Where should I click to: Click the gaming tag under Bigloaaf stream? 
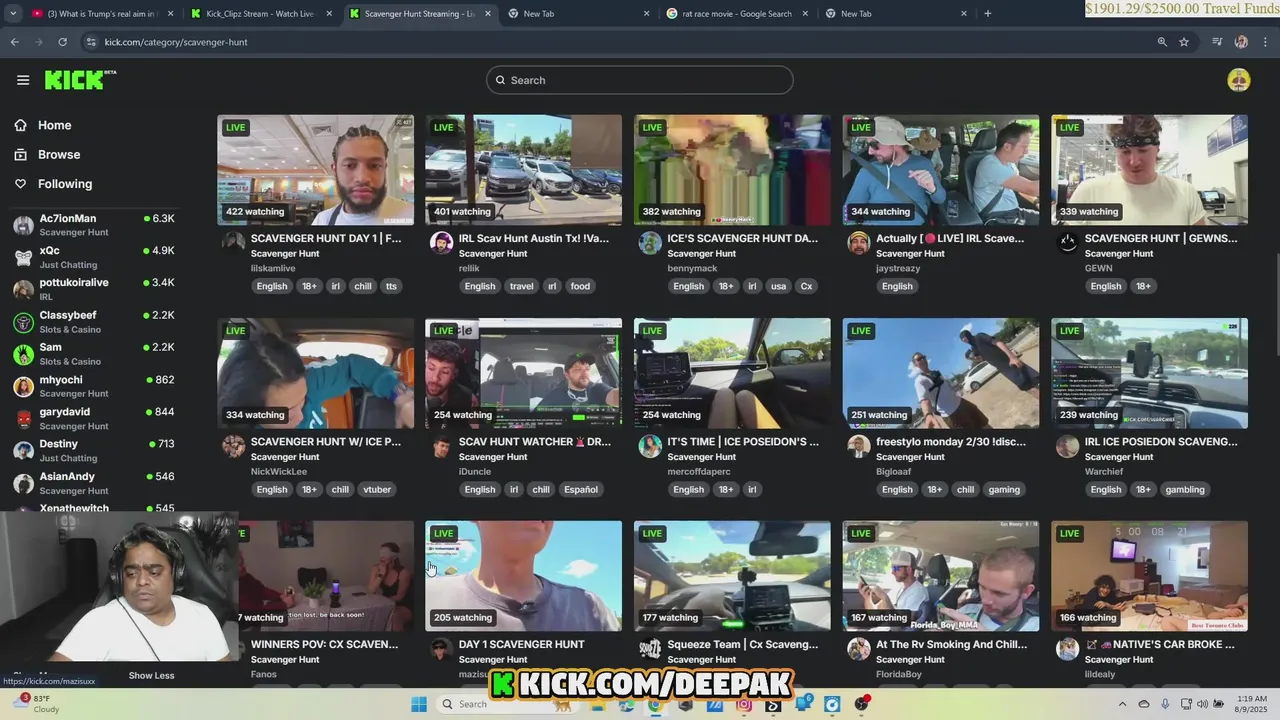(1004, 489)
